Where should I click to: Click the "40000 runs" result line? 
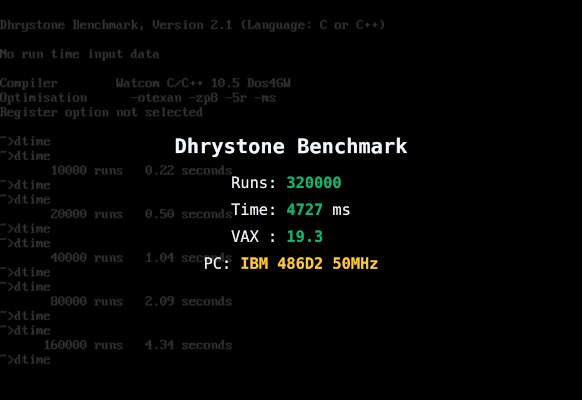coord(141,258)
